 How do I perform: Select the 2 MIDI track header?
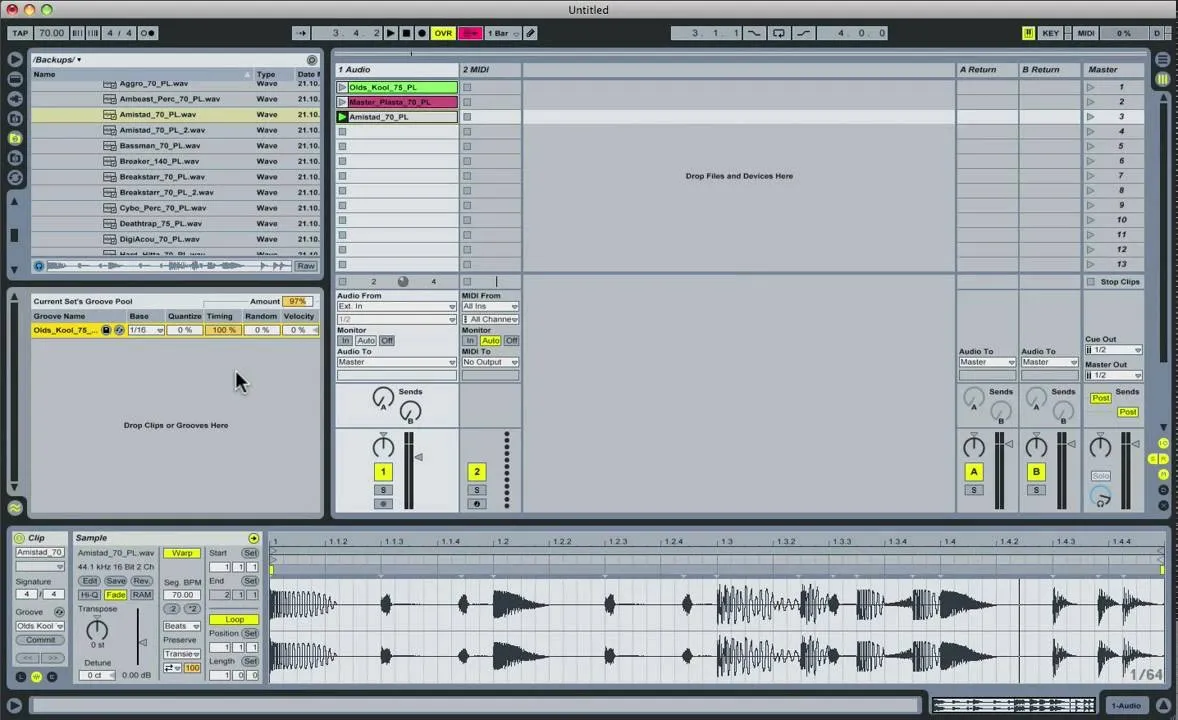[x=491, y=69]
